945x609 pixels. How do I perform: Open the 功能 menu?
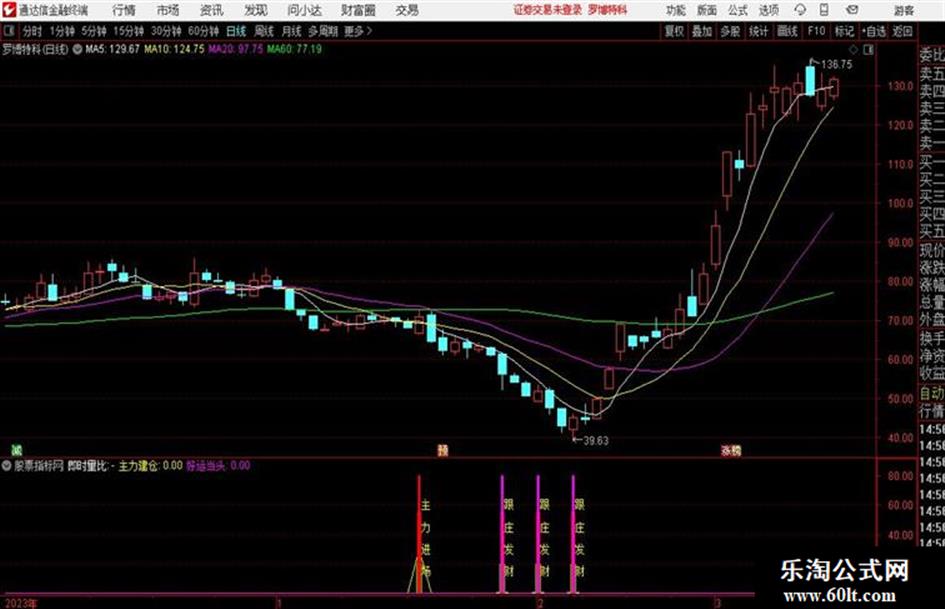[x=676, y=10]
